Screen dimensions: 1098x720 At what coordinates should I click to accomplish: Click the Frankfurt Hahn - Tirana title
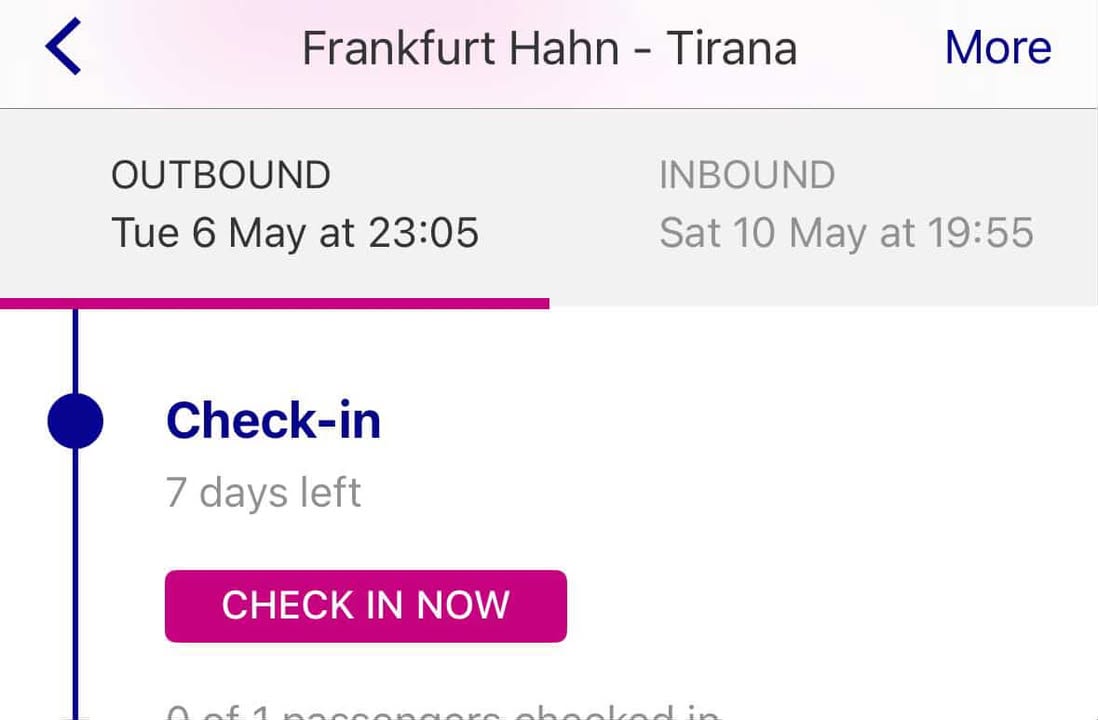549,48
